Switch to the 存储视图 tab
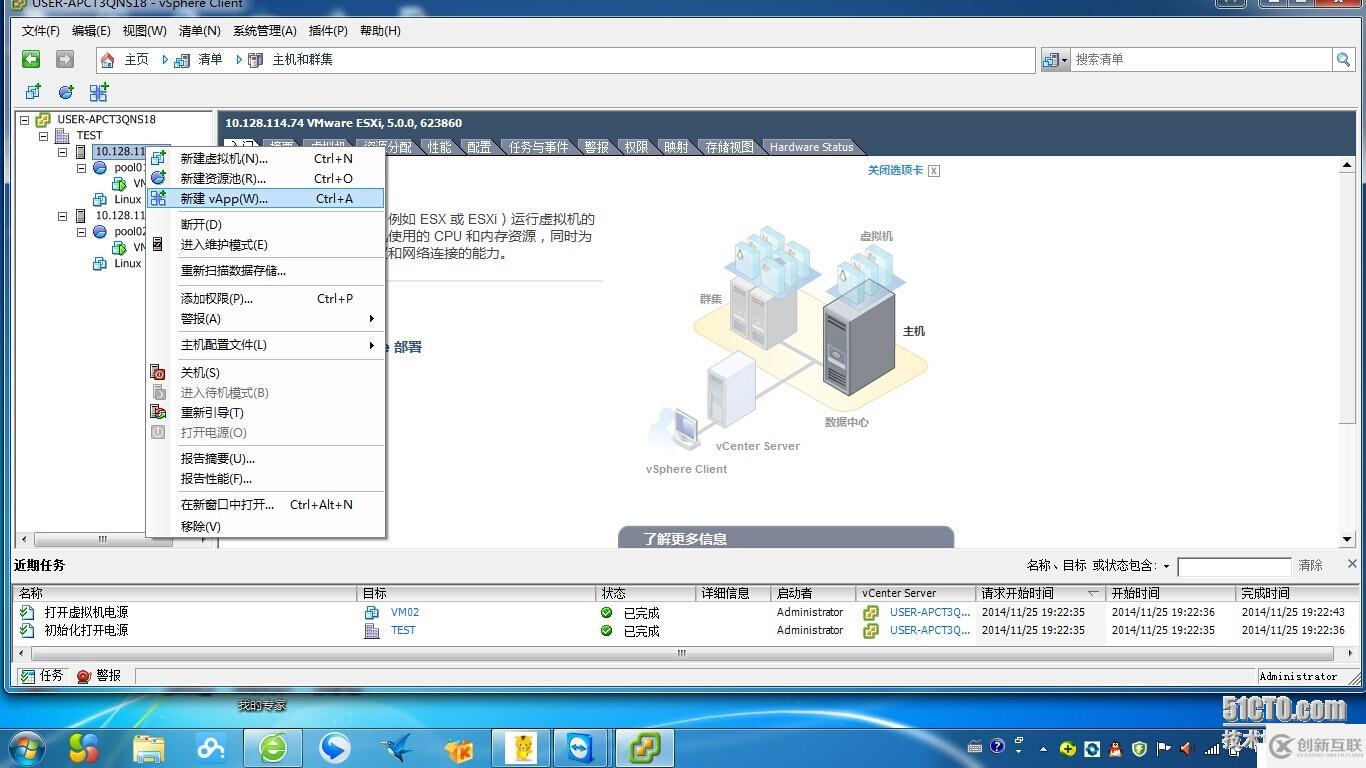 (729, 147)
